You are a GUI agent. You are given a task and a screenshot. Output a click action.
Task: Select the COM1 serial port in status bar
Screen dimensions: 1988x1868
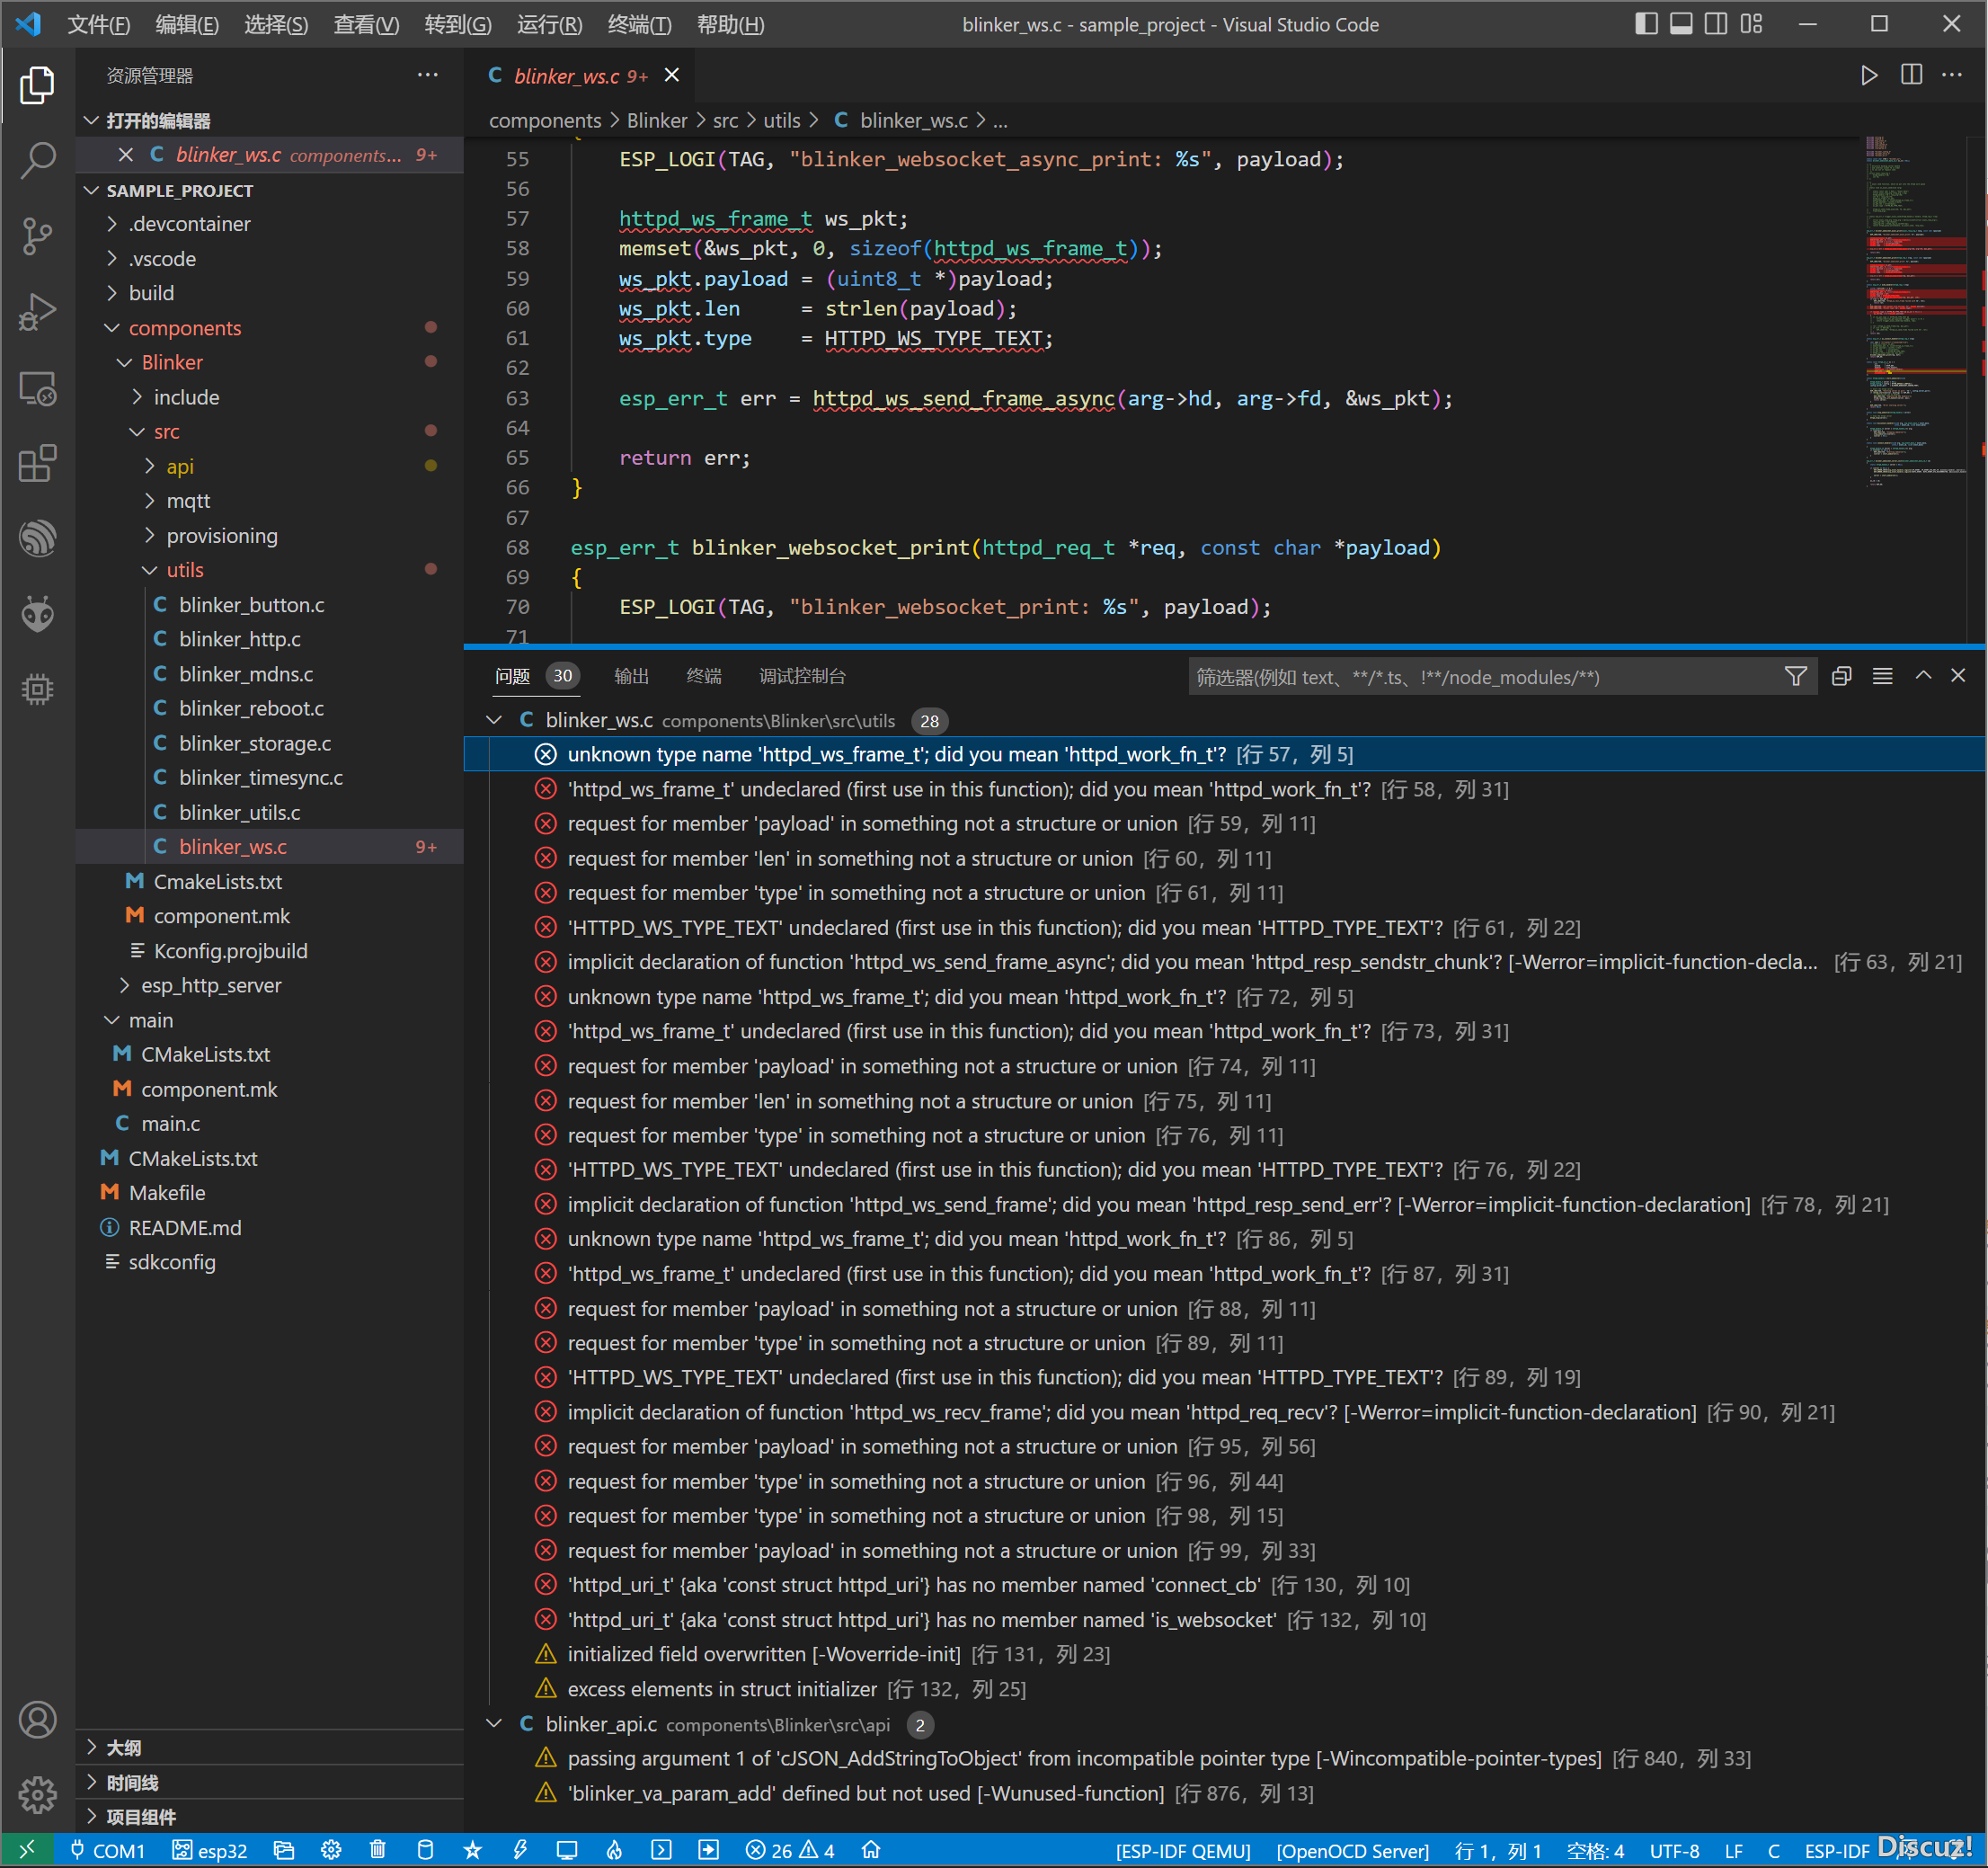click(107, 1850)
